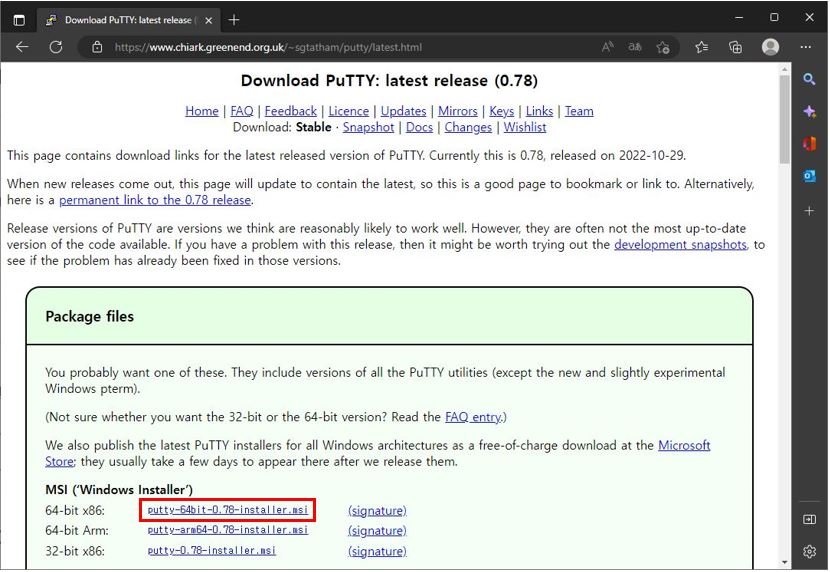Open the Settings and more ellipsis menu
Viewport: 830px width, 572px height.
click(806, 47)
